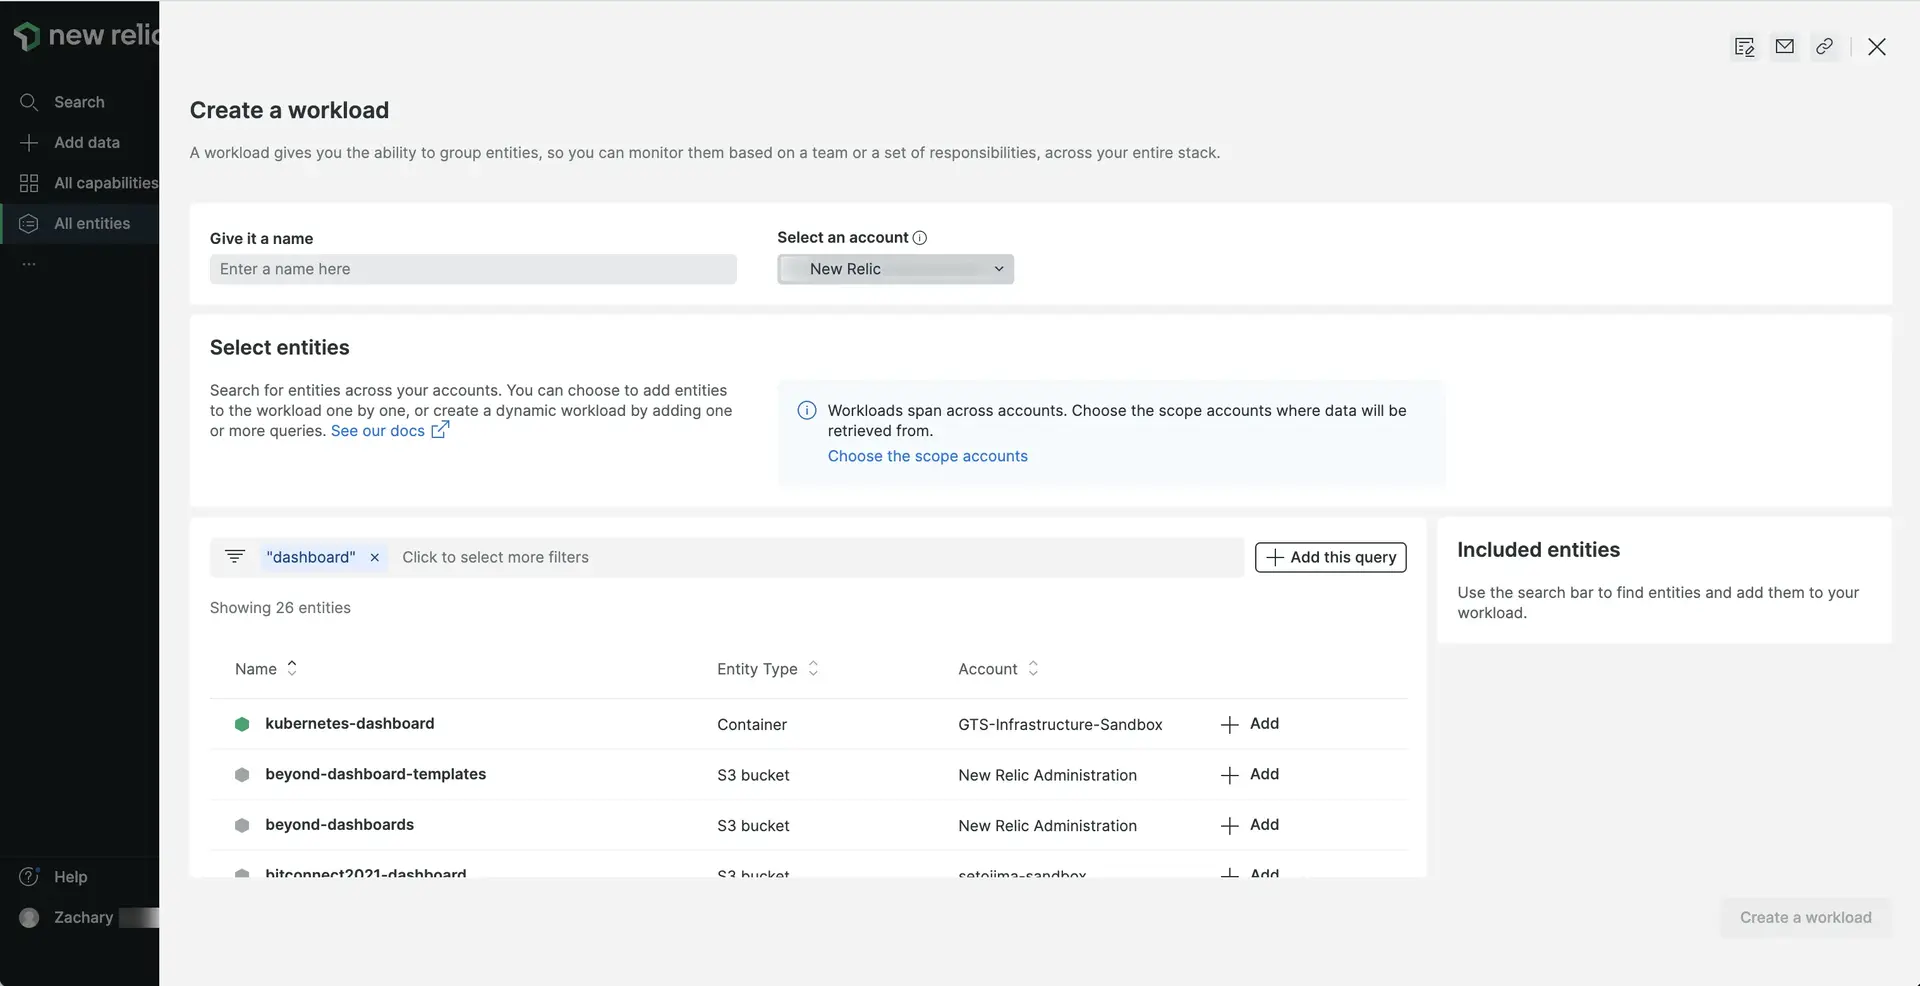The width and height of the screenshot is (1920, 986).
Task: Add beyond-dashboards to workload
Action: 1250,825
